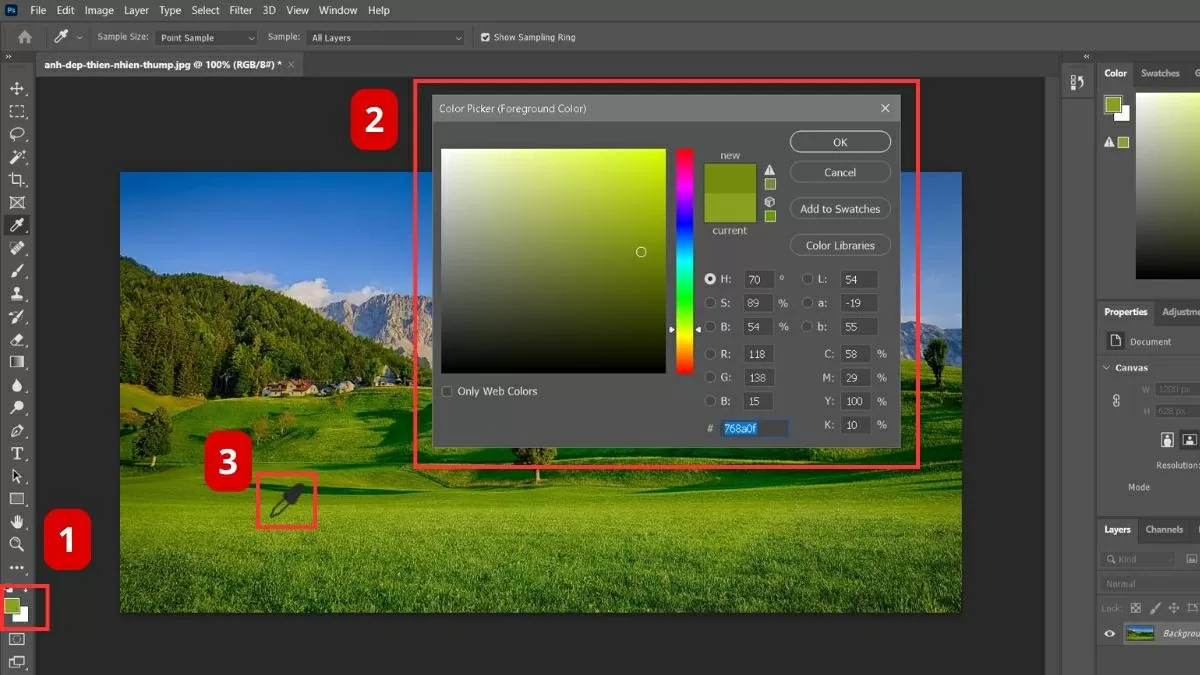Screen dimensions: 1200x675
Task: Choose the Crop tool
Action: pyautogui.click(x=17, y=180)
